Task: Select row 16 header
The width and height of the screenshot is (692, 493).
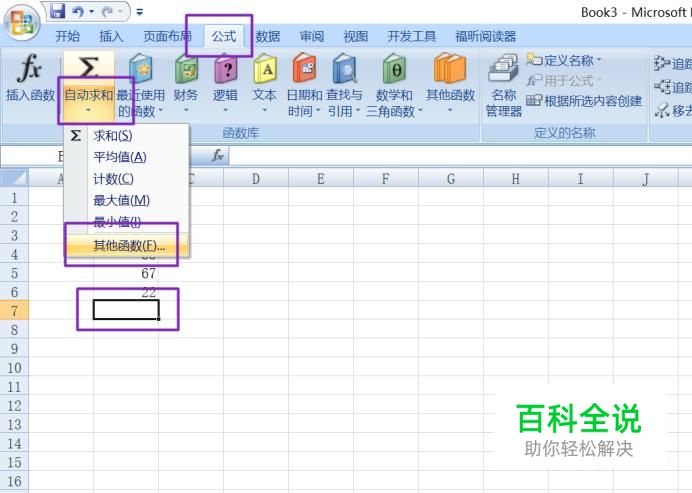Action: tap(14, 481)
